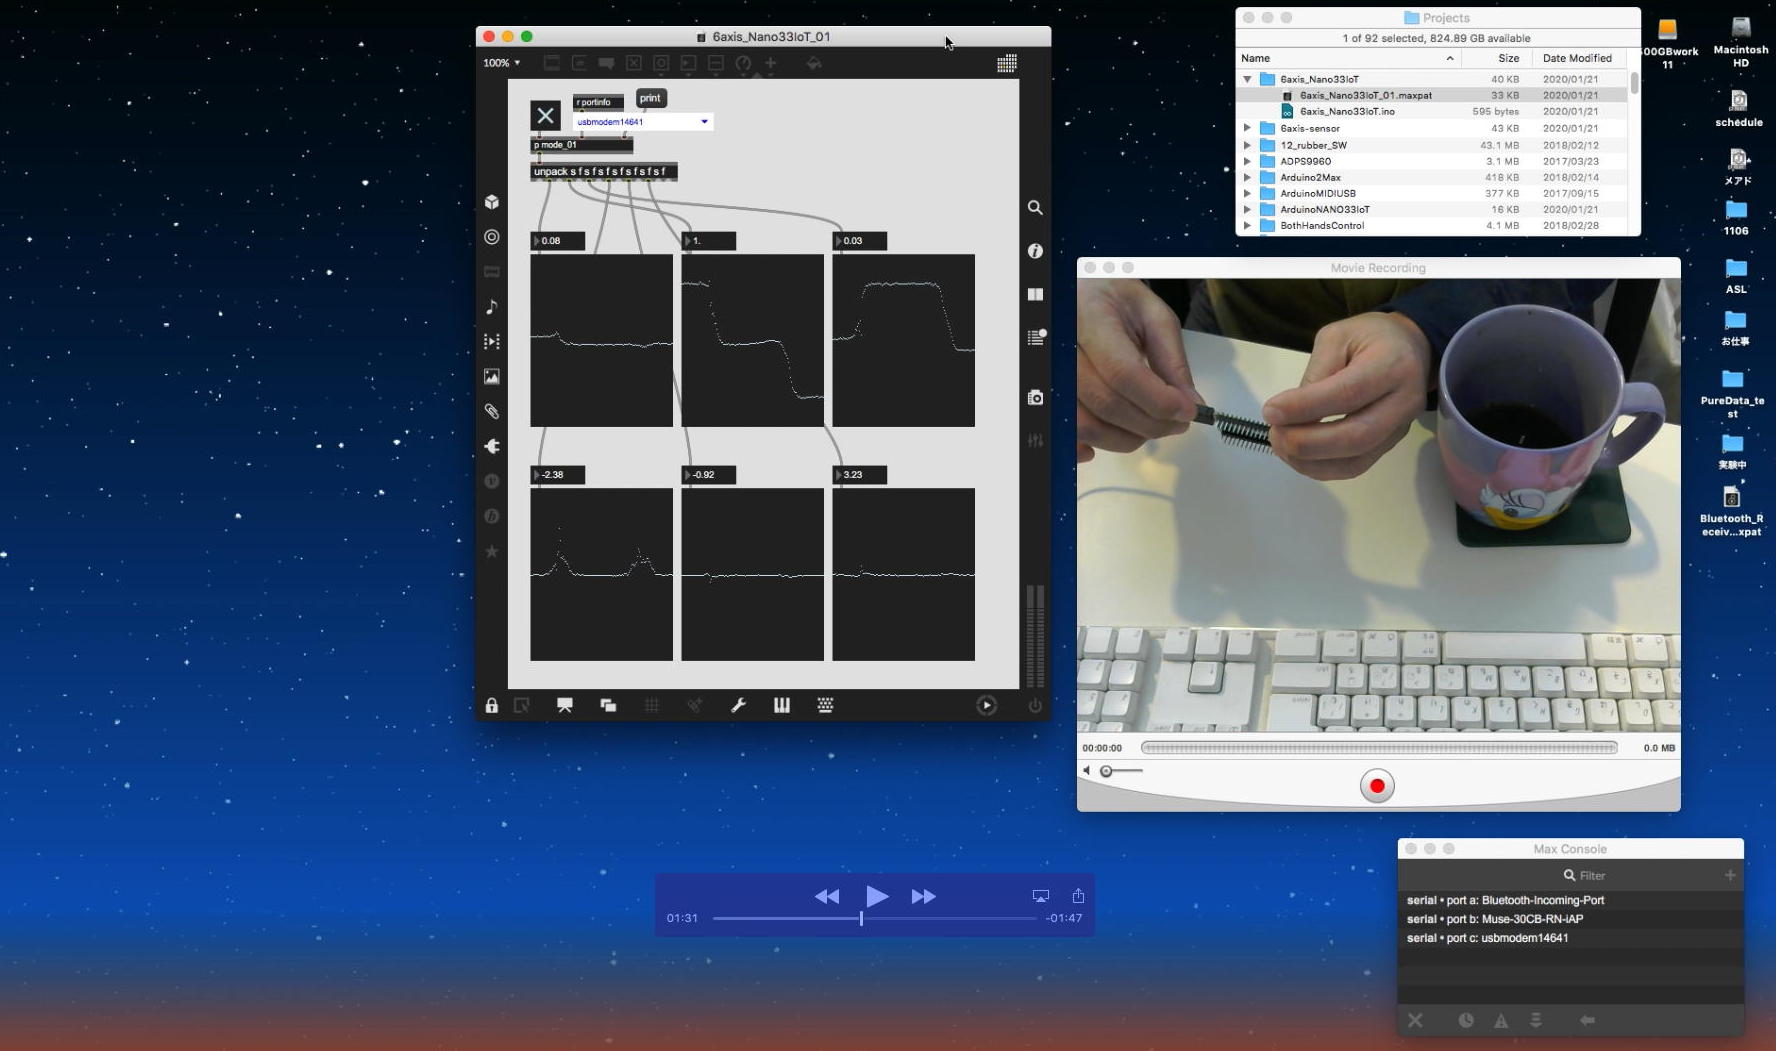
Task: Select the BothHandsControl folder row
Action: pyautogui.click(x=1432, y=226)
